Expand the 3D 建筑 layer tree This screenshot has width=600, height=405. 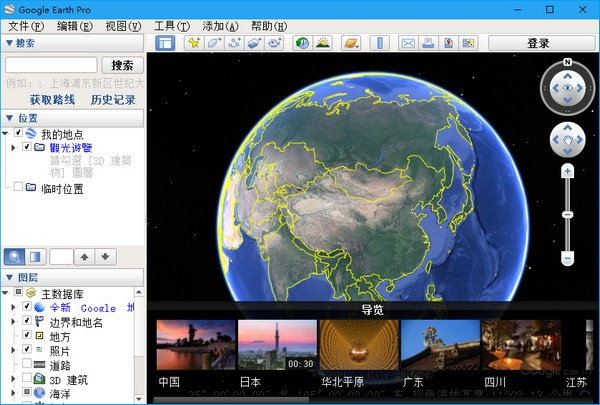(13, 379)
